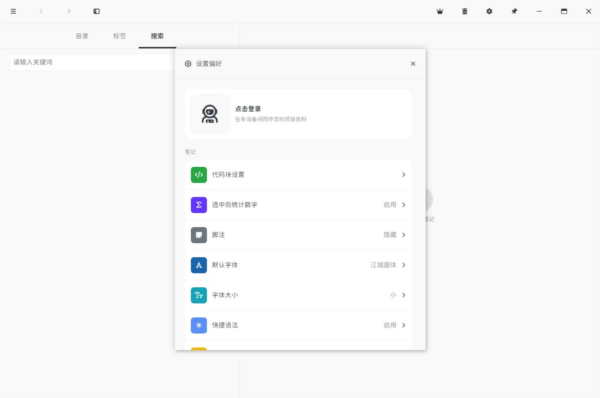Click the 小 font size value
The width and height of the screenshot is (600, 398).
(393, 295)
